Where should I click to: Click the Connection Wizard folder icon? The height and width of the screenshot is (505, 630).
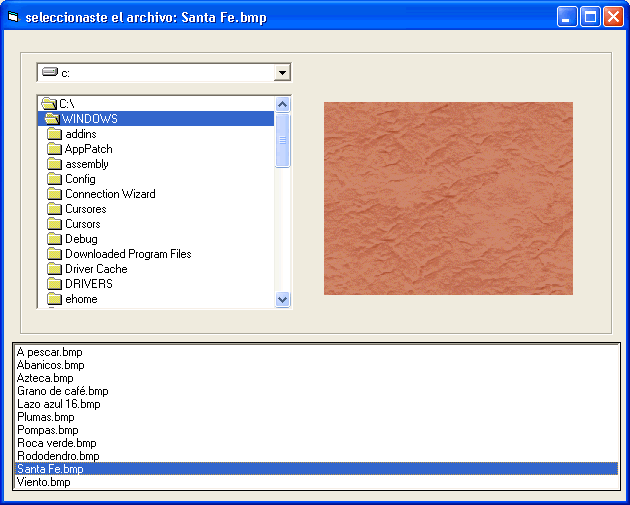[54, 194]
